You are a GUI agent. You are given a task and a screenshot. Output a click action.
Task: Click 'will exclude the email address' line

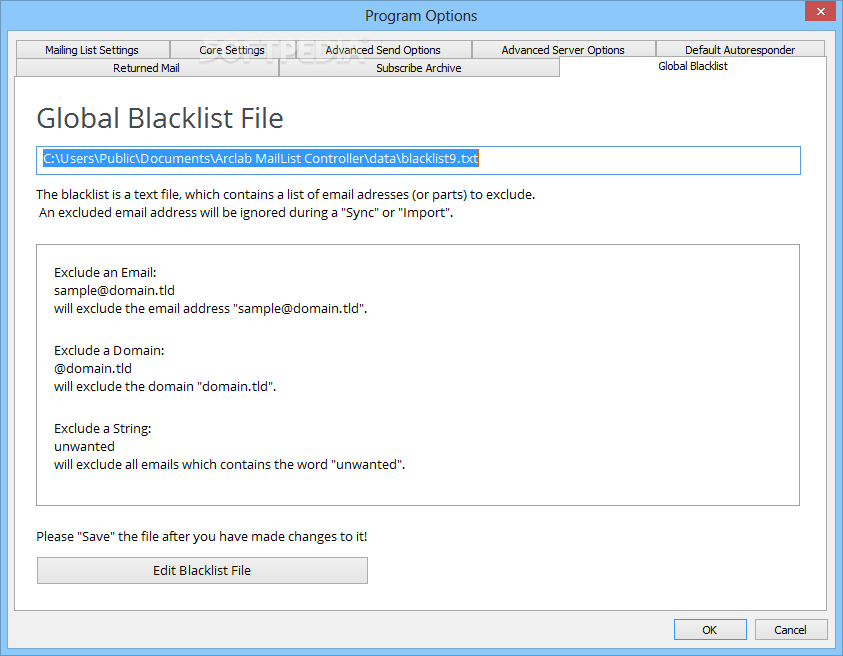click(210, 309)
